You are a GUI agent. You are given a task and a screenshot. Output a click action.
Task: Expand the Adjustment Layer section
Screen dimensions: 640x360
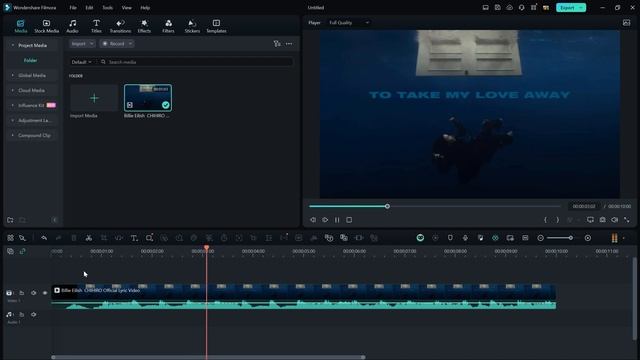31,120
